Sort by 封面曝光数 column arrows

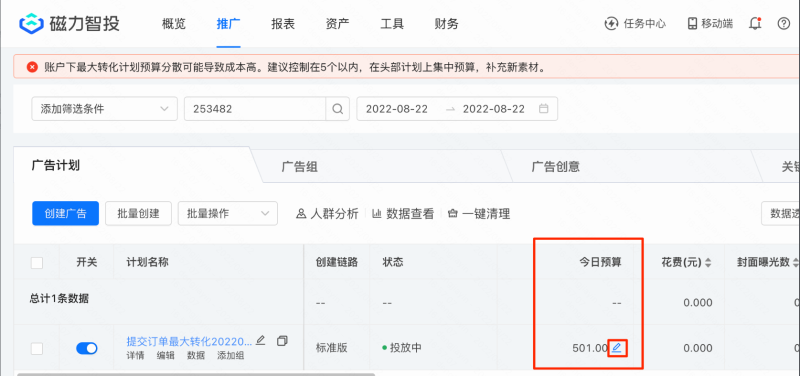795,263
